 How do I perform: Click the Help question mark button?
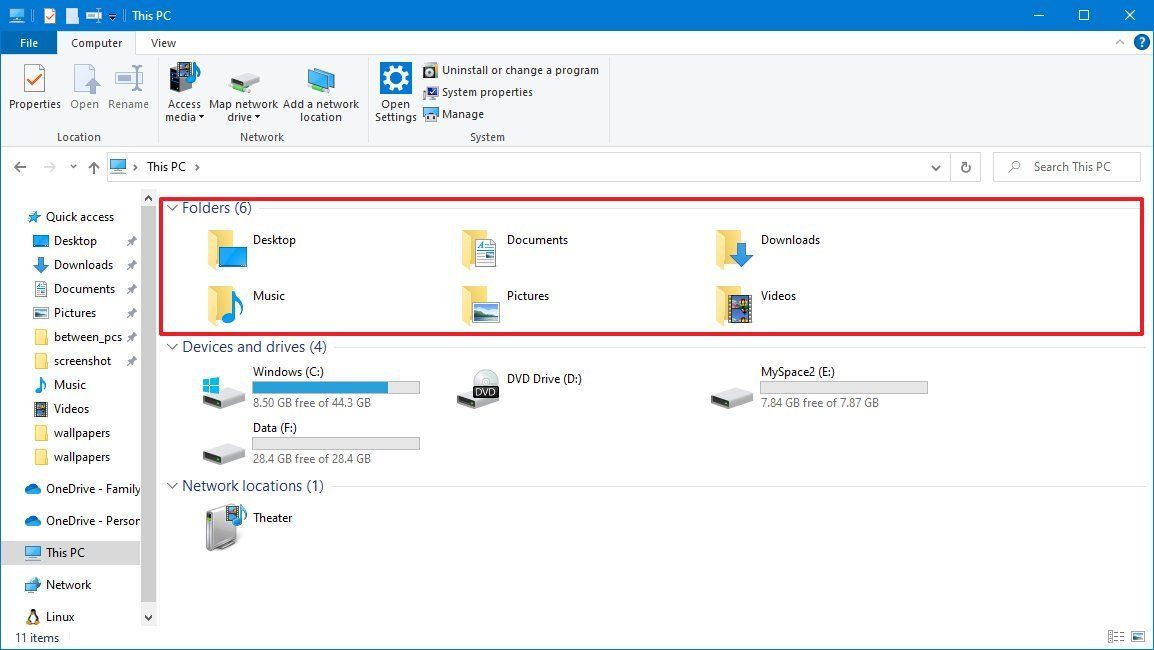1142,43
